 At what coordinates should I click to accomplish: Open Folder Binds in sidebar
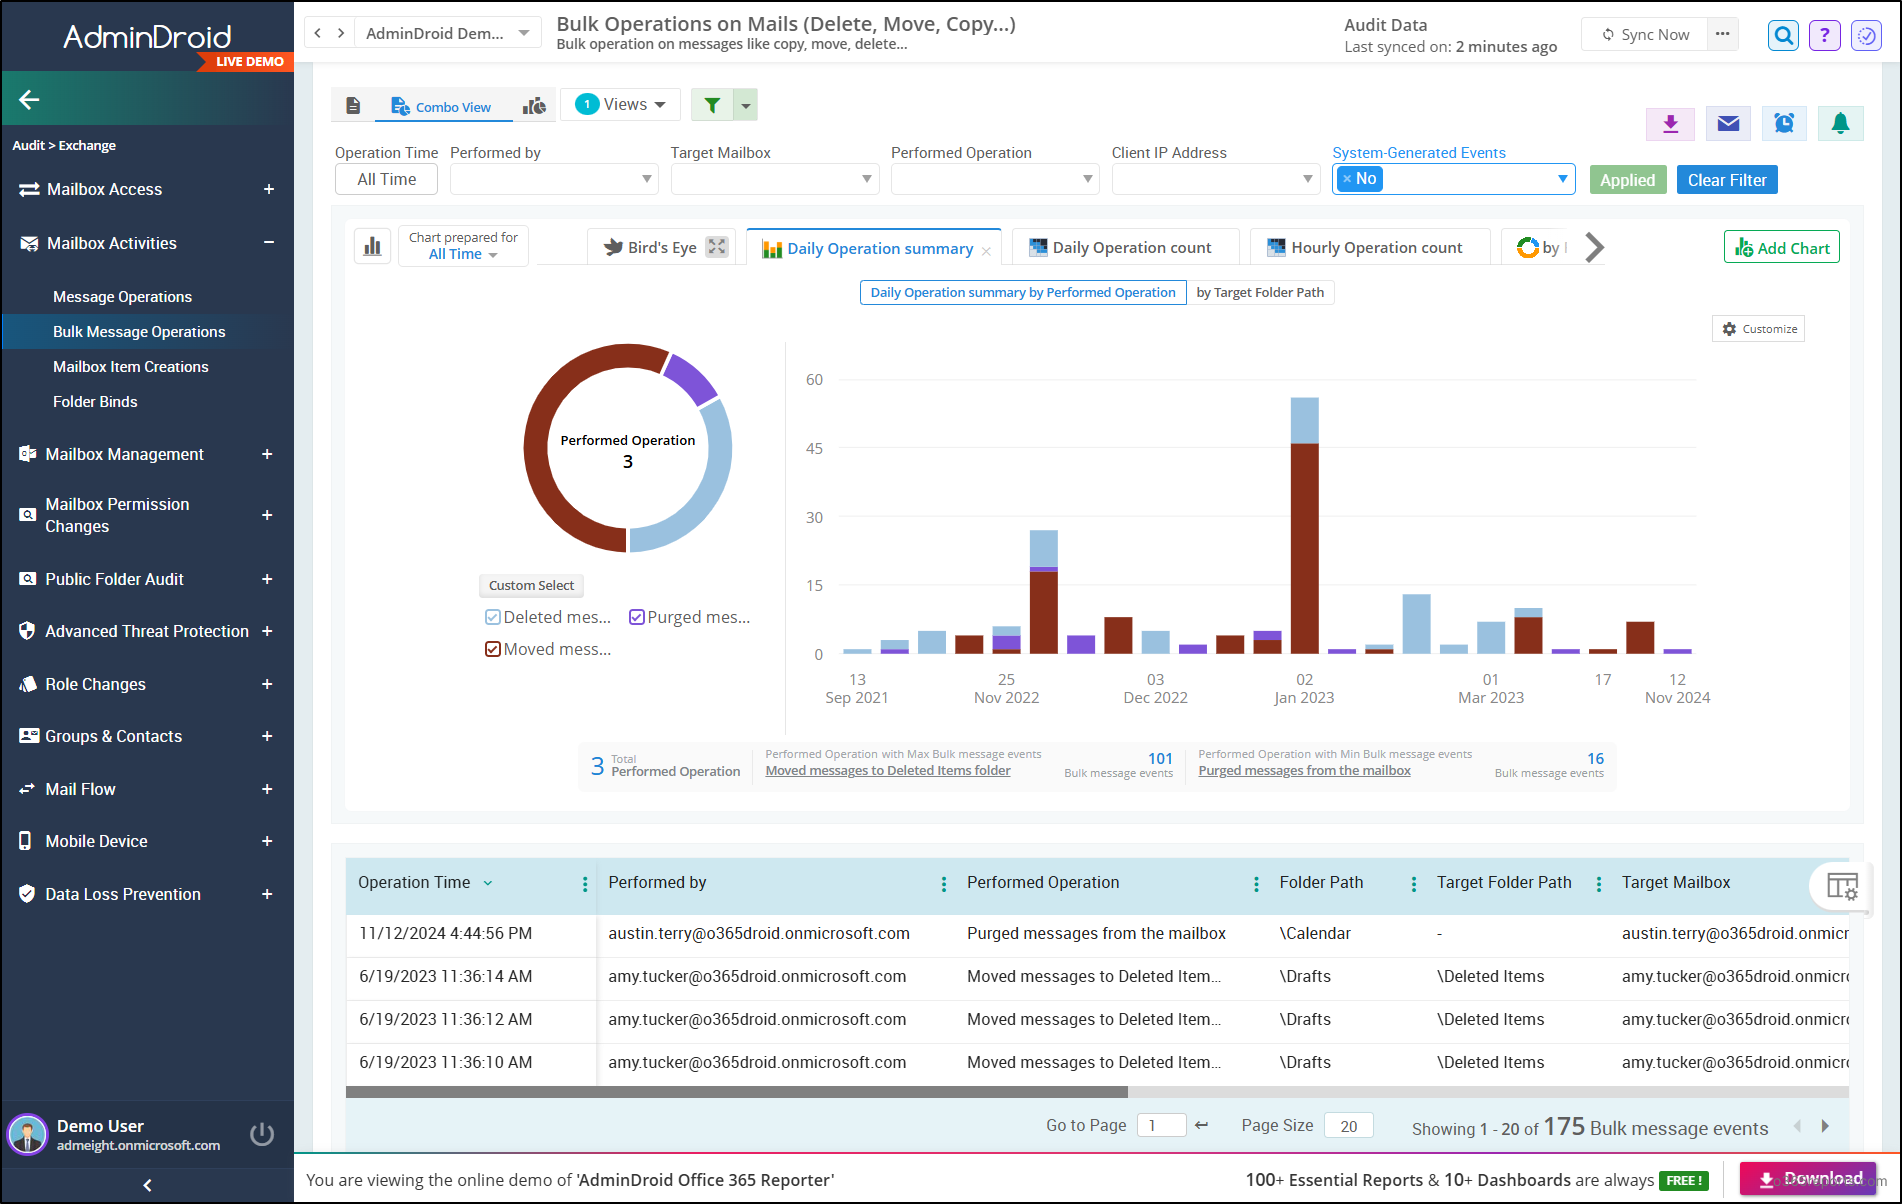pyautogui.click(x=95, y=402)
